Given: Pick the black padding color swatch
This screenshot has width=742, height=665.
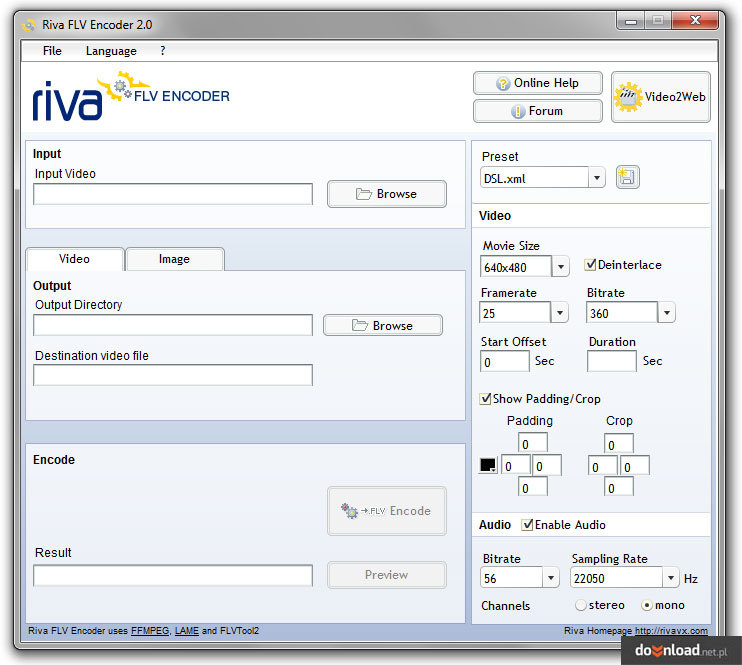Looking at the screenshot, I should point(488,465).
